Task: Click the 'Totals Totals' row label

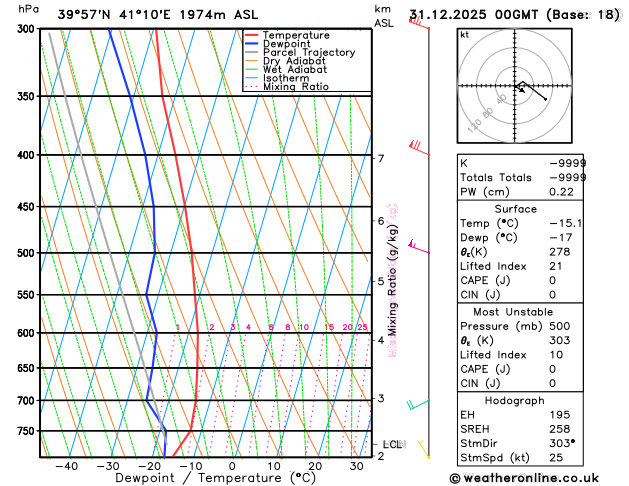Action: tap(496, 178)
